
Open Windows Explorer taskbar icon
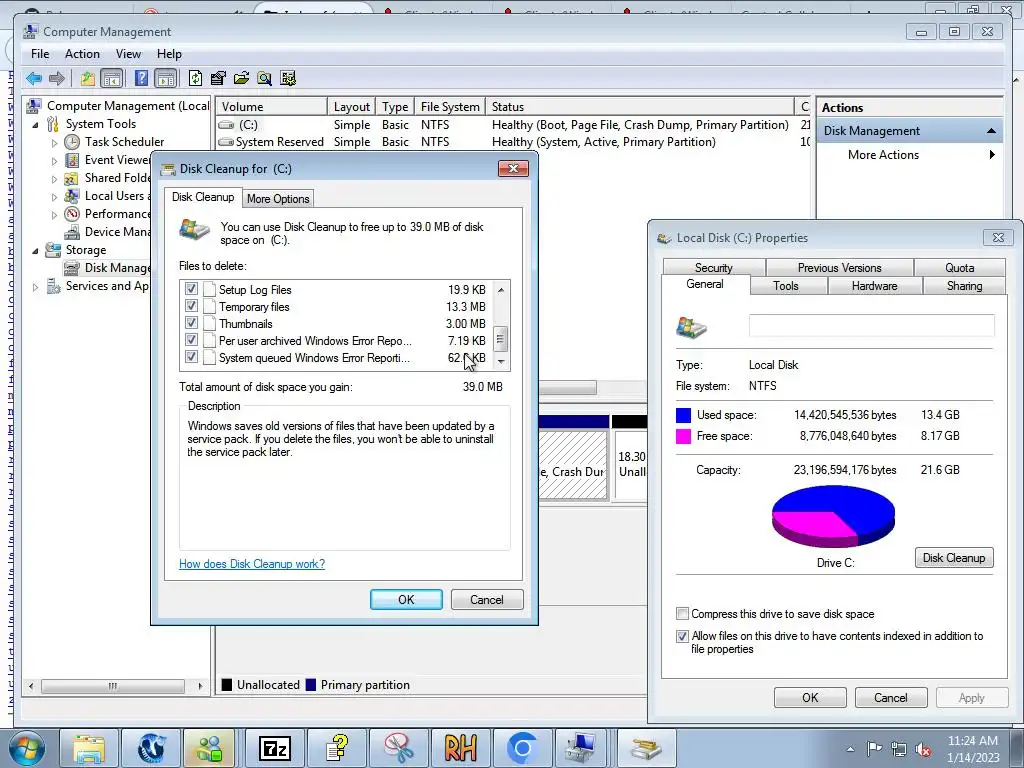click(x=89, y=748)
